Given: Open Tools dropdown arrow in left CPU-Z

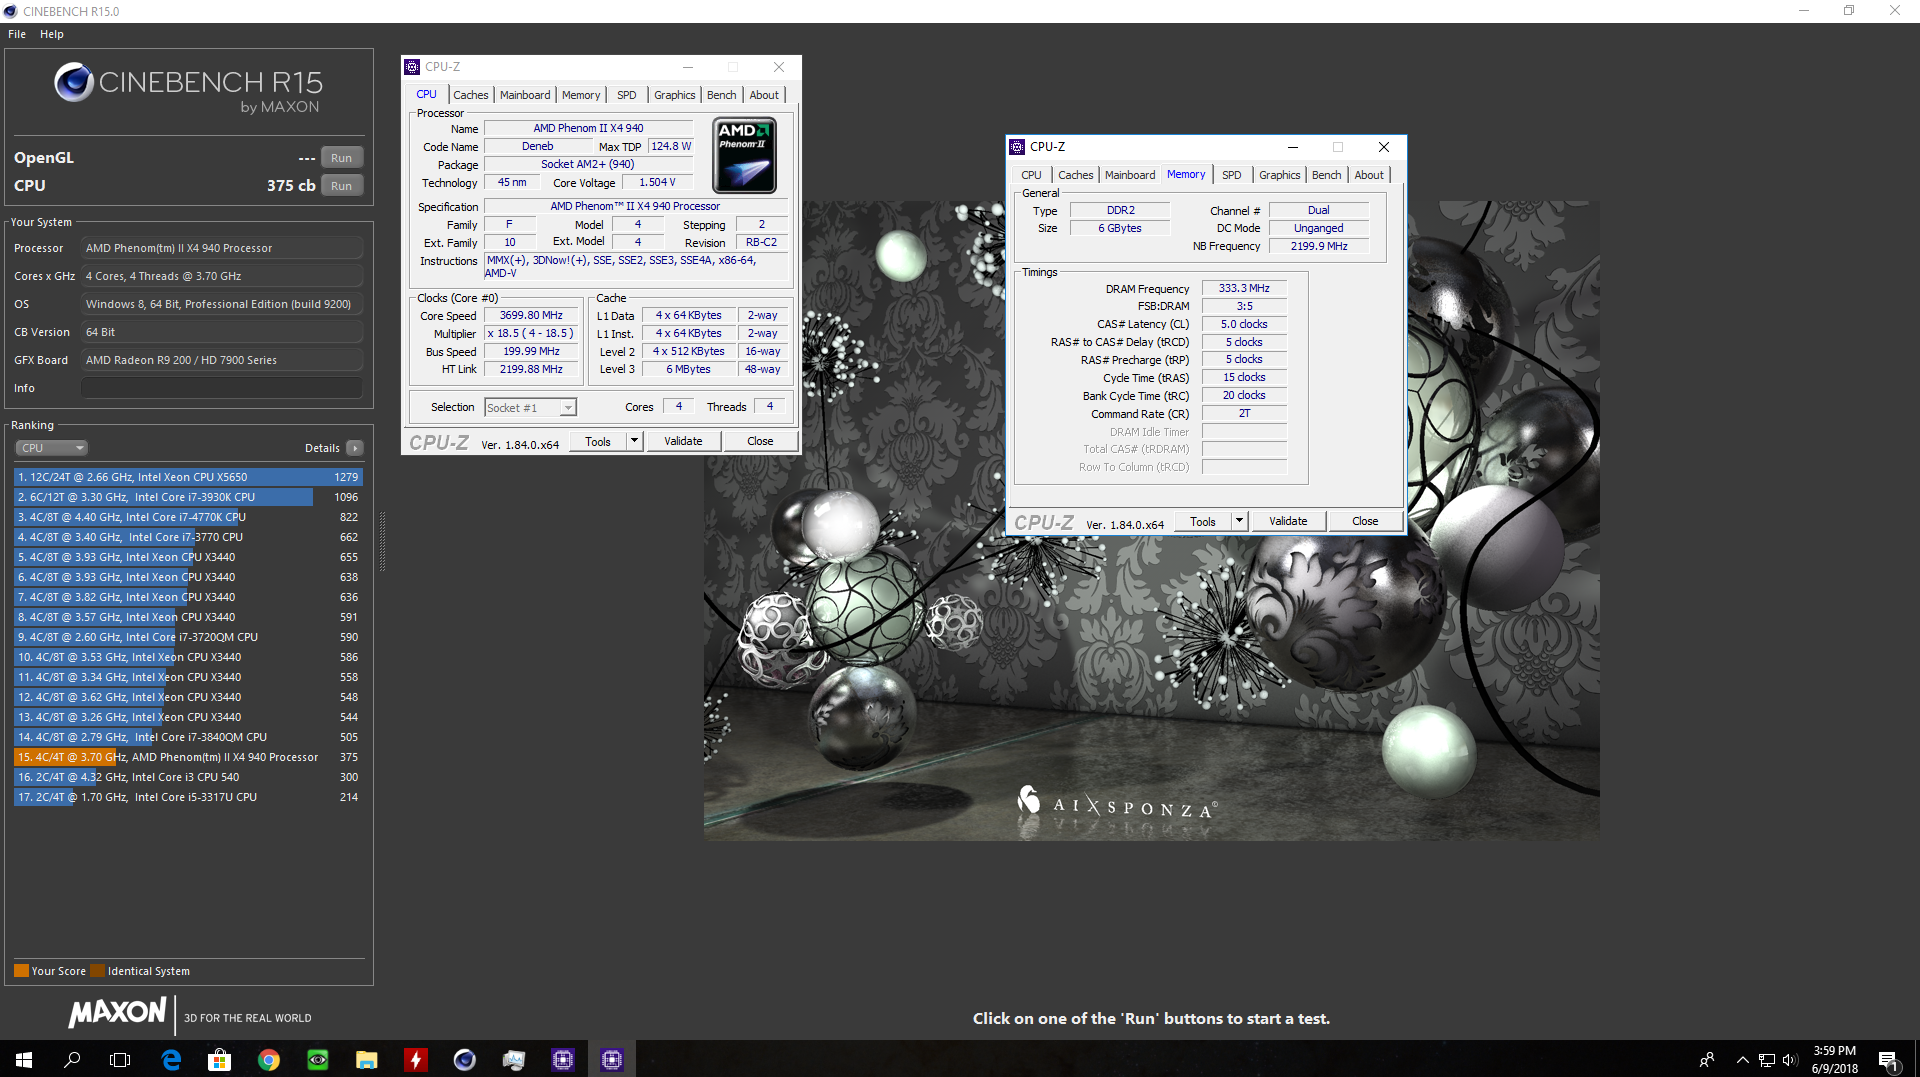Looking at the screenshot, I should [634, 441].
